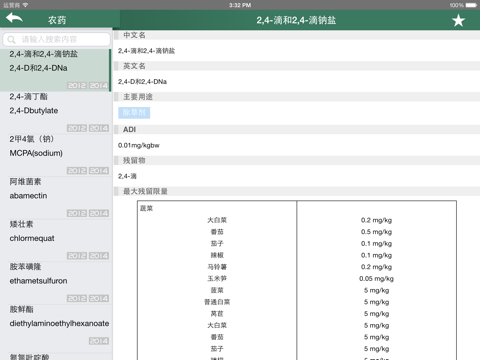Open the diethylaminoethylhexanoate entry
The height and width of the screenshot is (360, 480).
pyautogui.click(x=55, y=326)
